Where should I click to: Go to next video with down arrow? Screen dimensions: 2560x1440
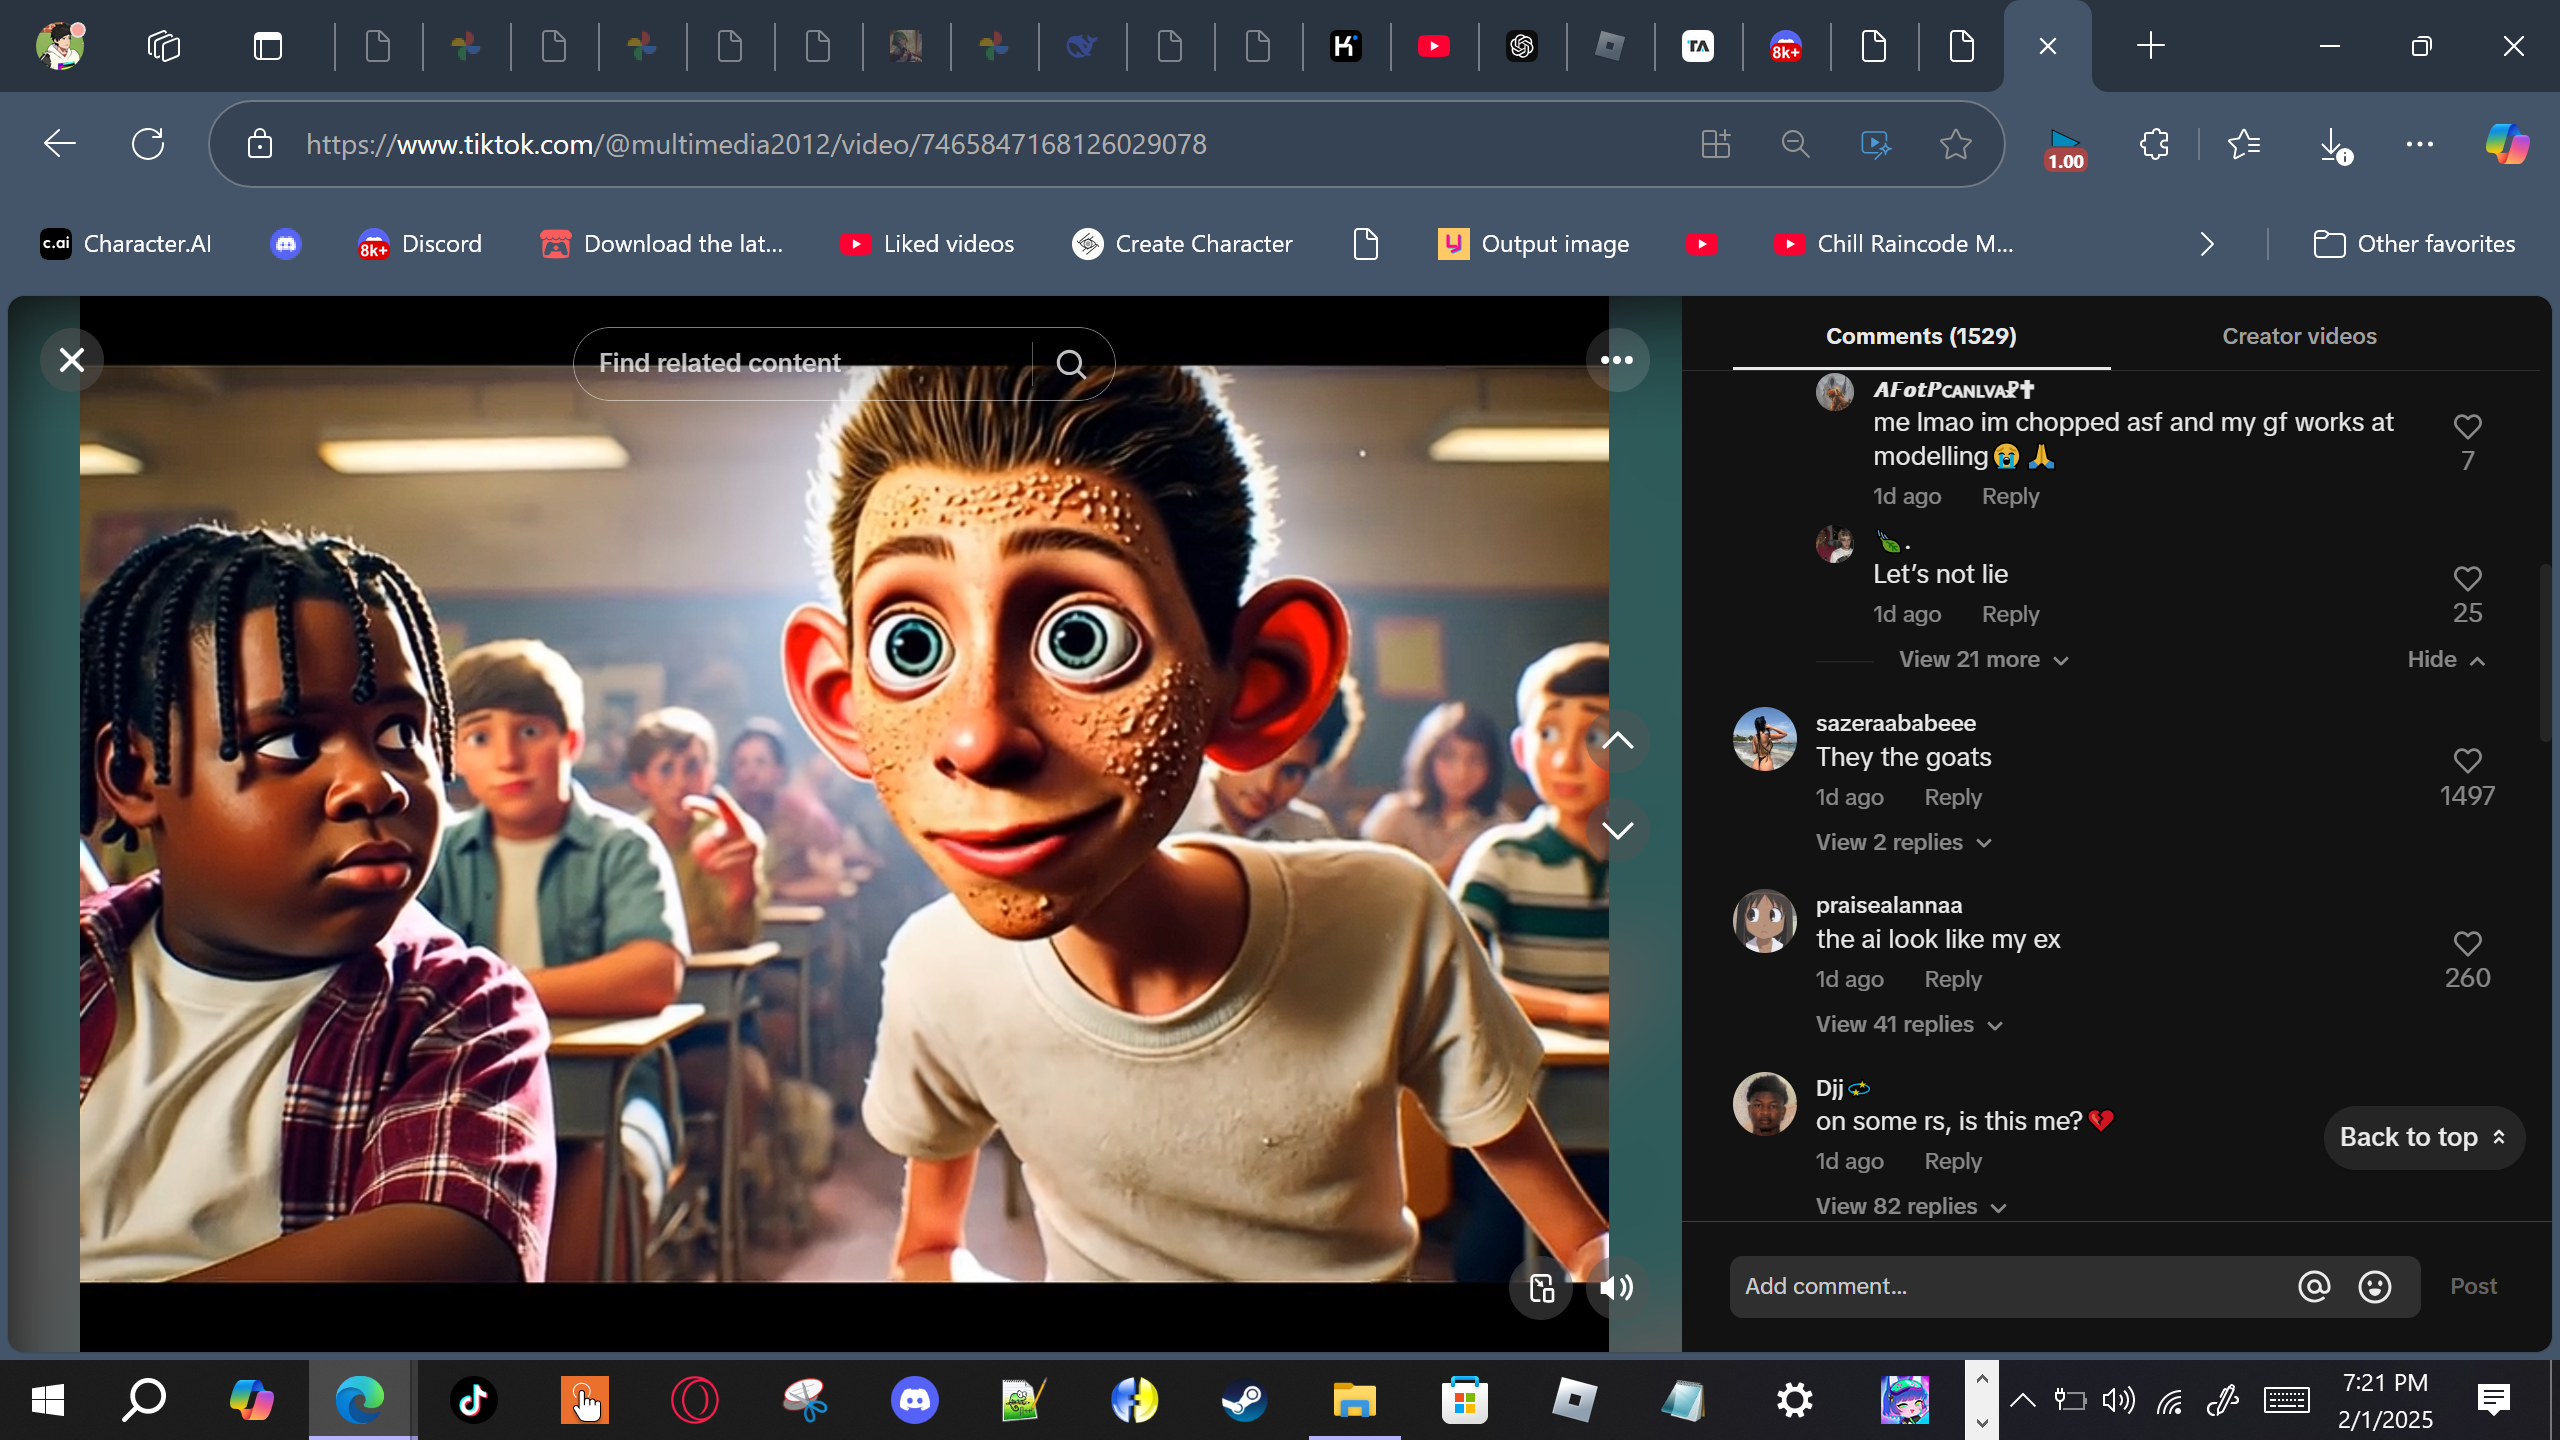pos(1617,830)
